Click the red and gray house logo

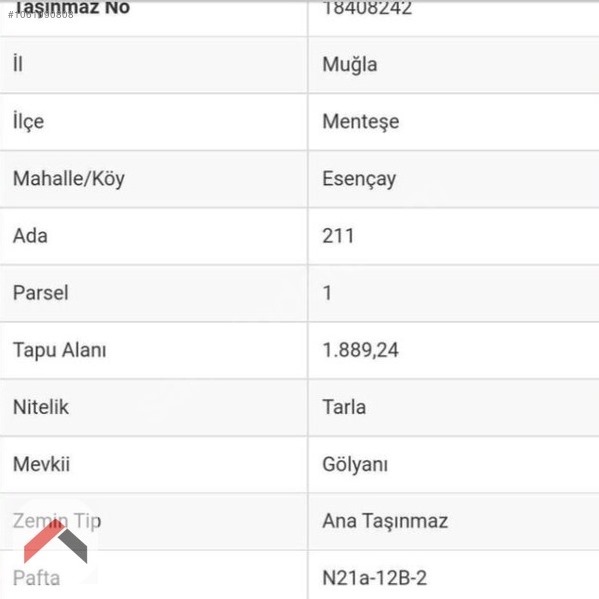click(56, 542)
